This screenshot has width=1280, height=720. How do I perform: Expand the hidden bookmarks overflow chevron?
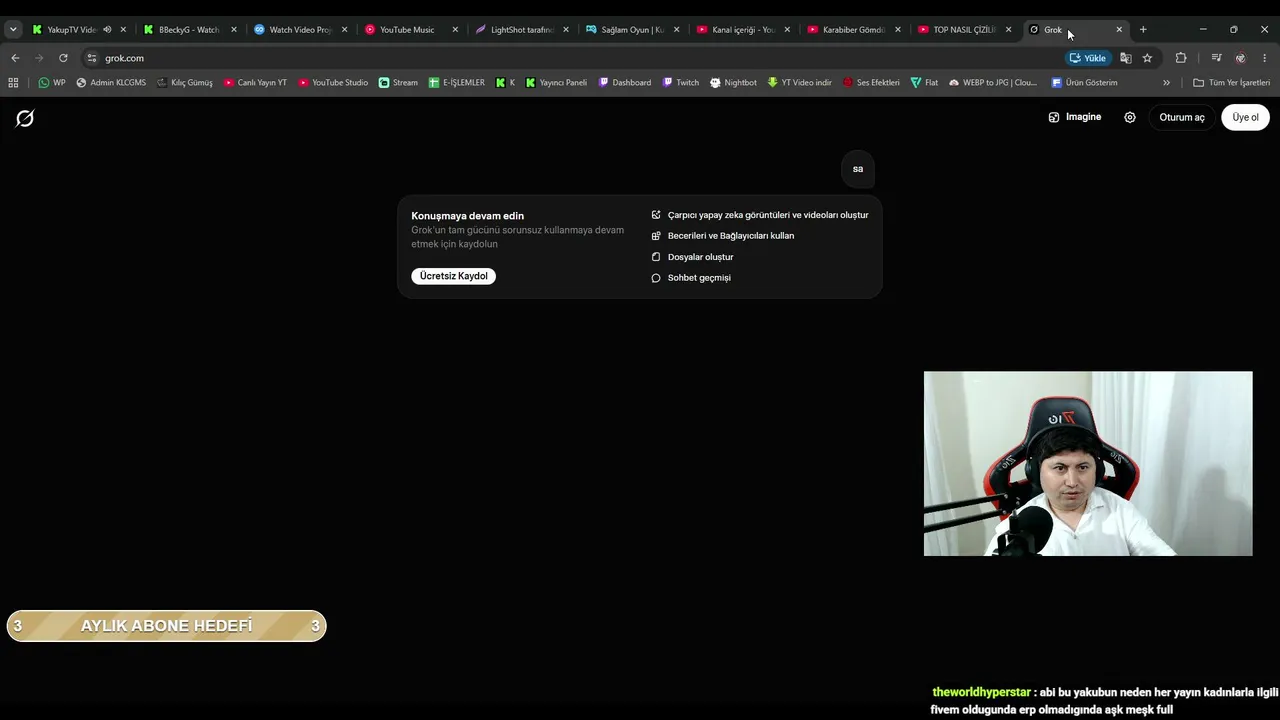[1166, 83]
